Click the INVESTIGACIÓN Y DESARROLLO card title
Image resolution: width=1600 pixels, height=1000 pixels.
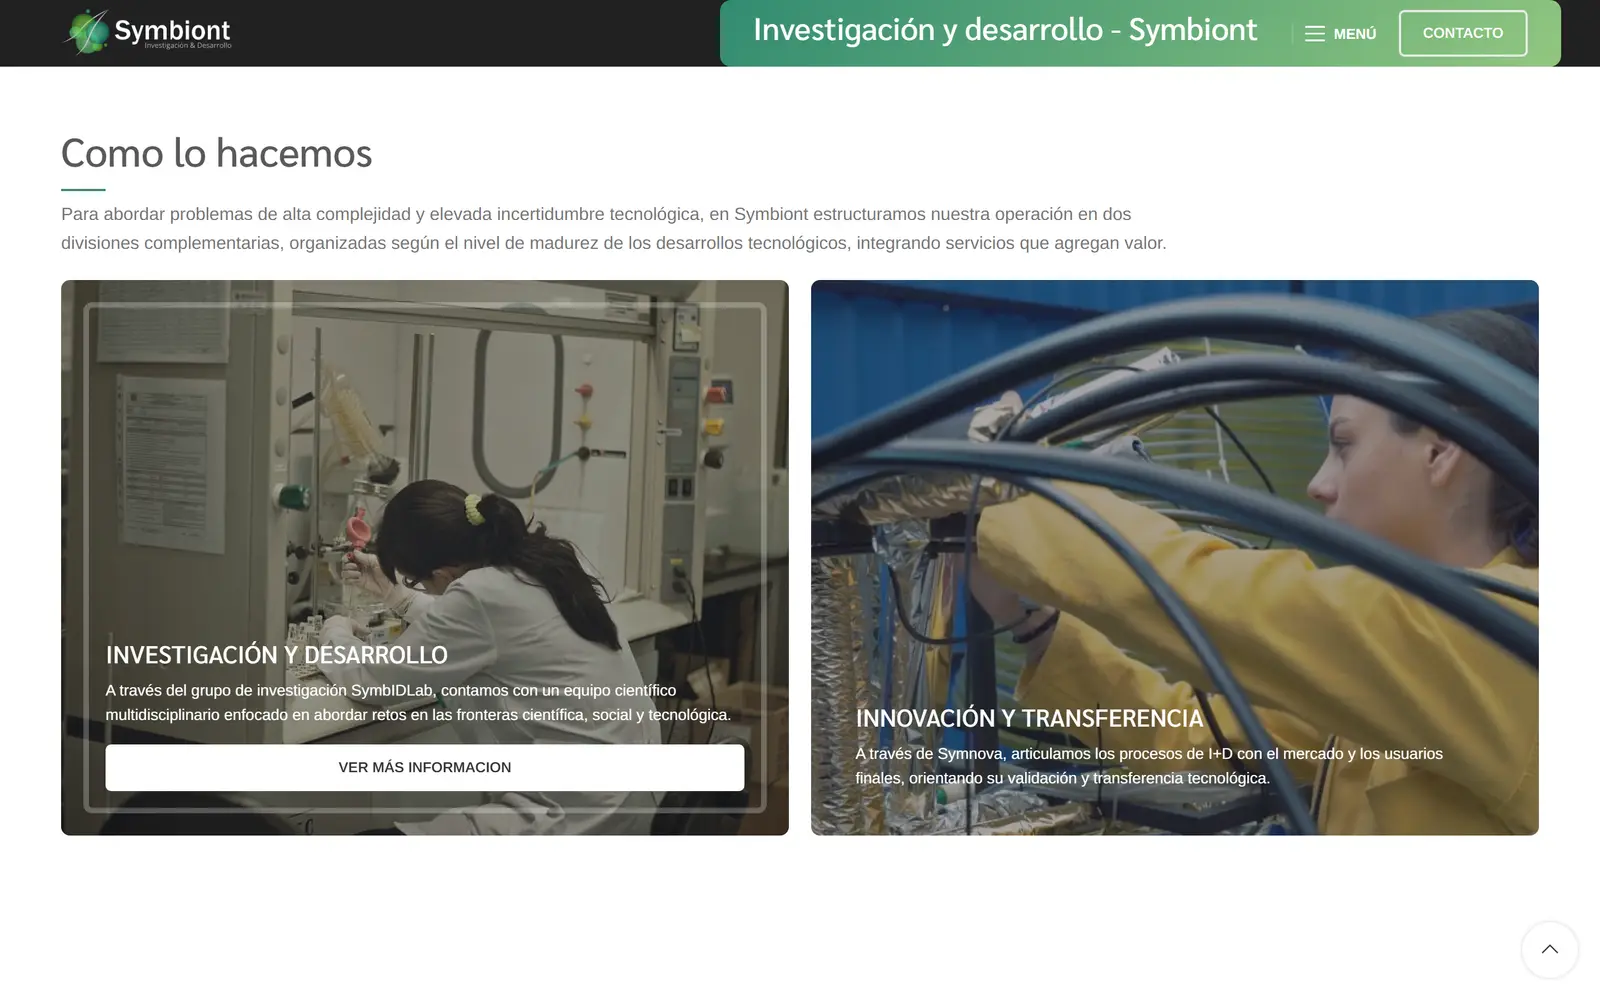tap(277, 655)
